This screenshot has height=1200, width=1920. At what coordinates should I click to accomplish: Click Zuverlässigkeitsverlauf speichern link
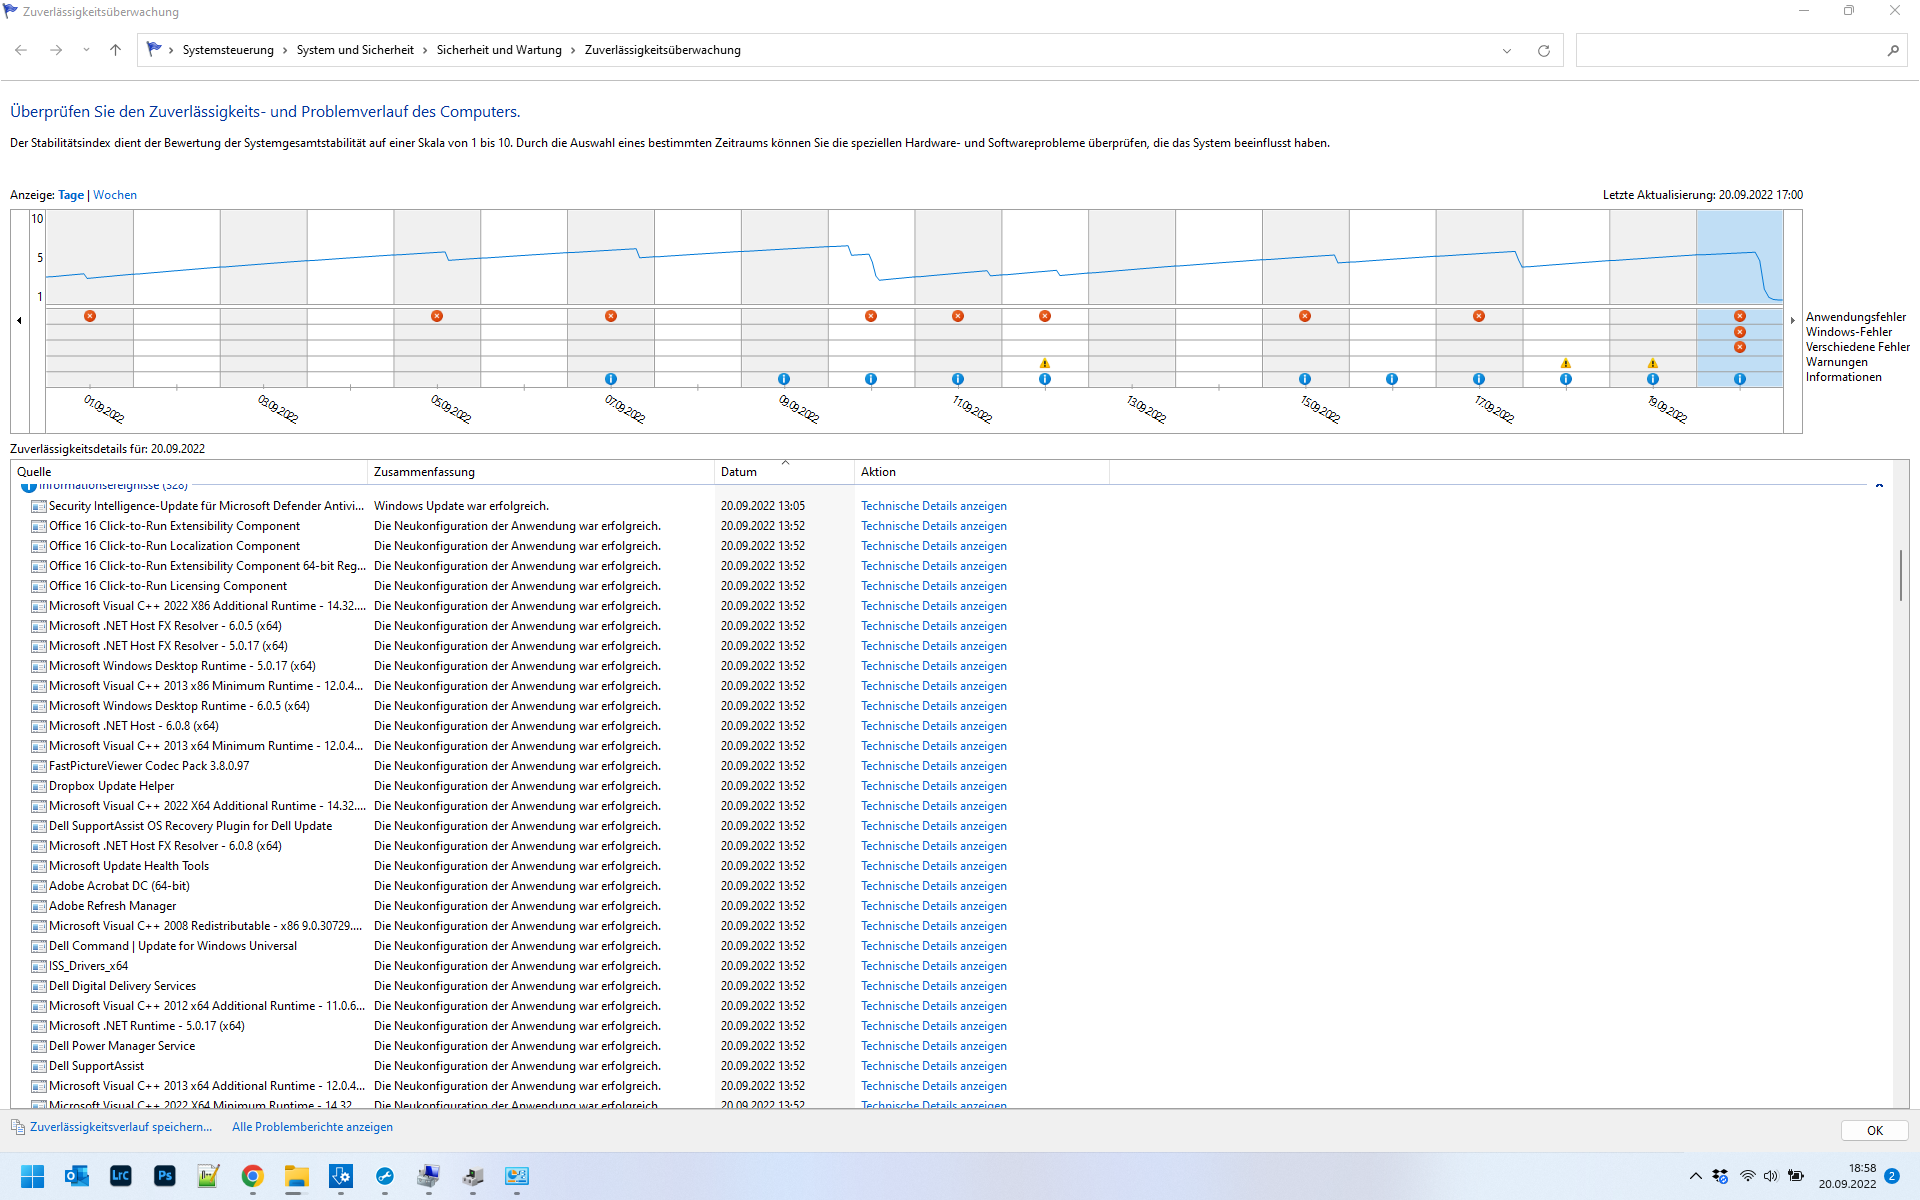[x=120, y=1127]
